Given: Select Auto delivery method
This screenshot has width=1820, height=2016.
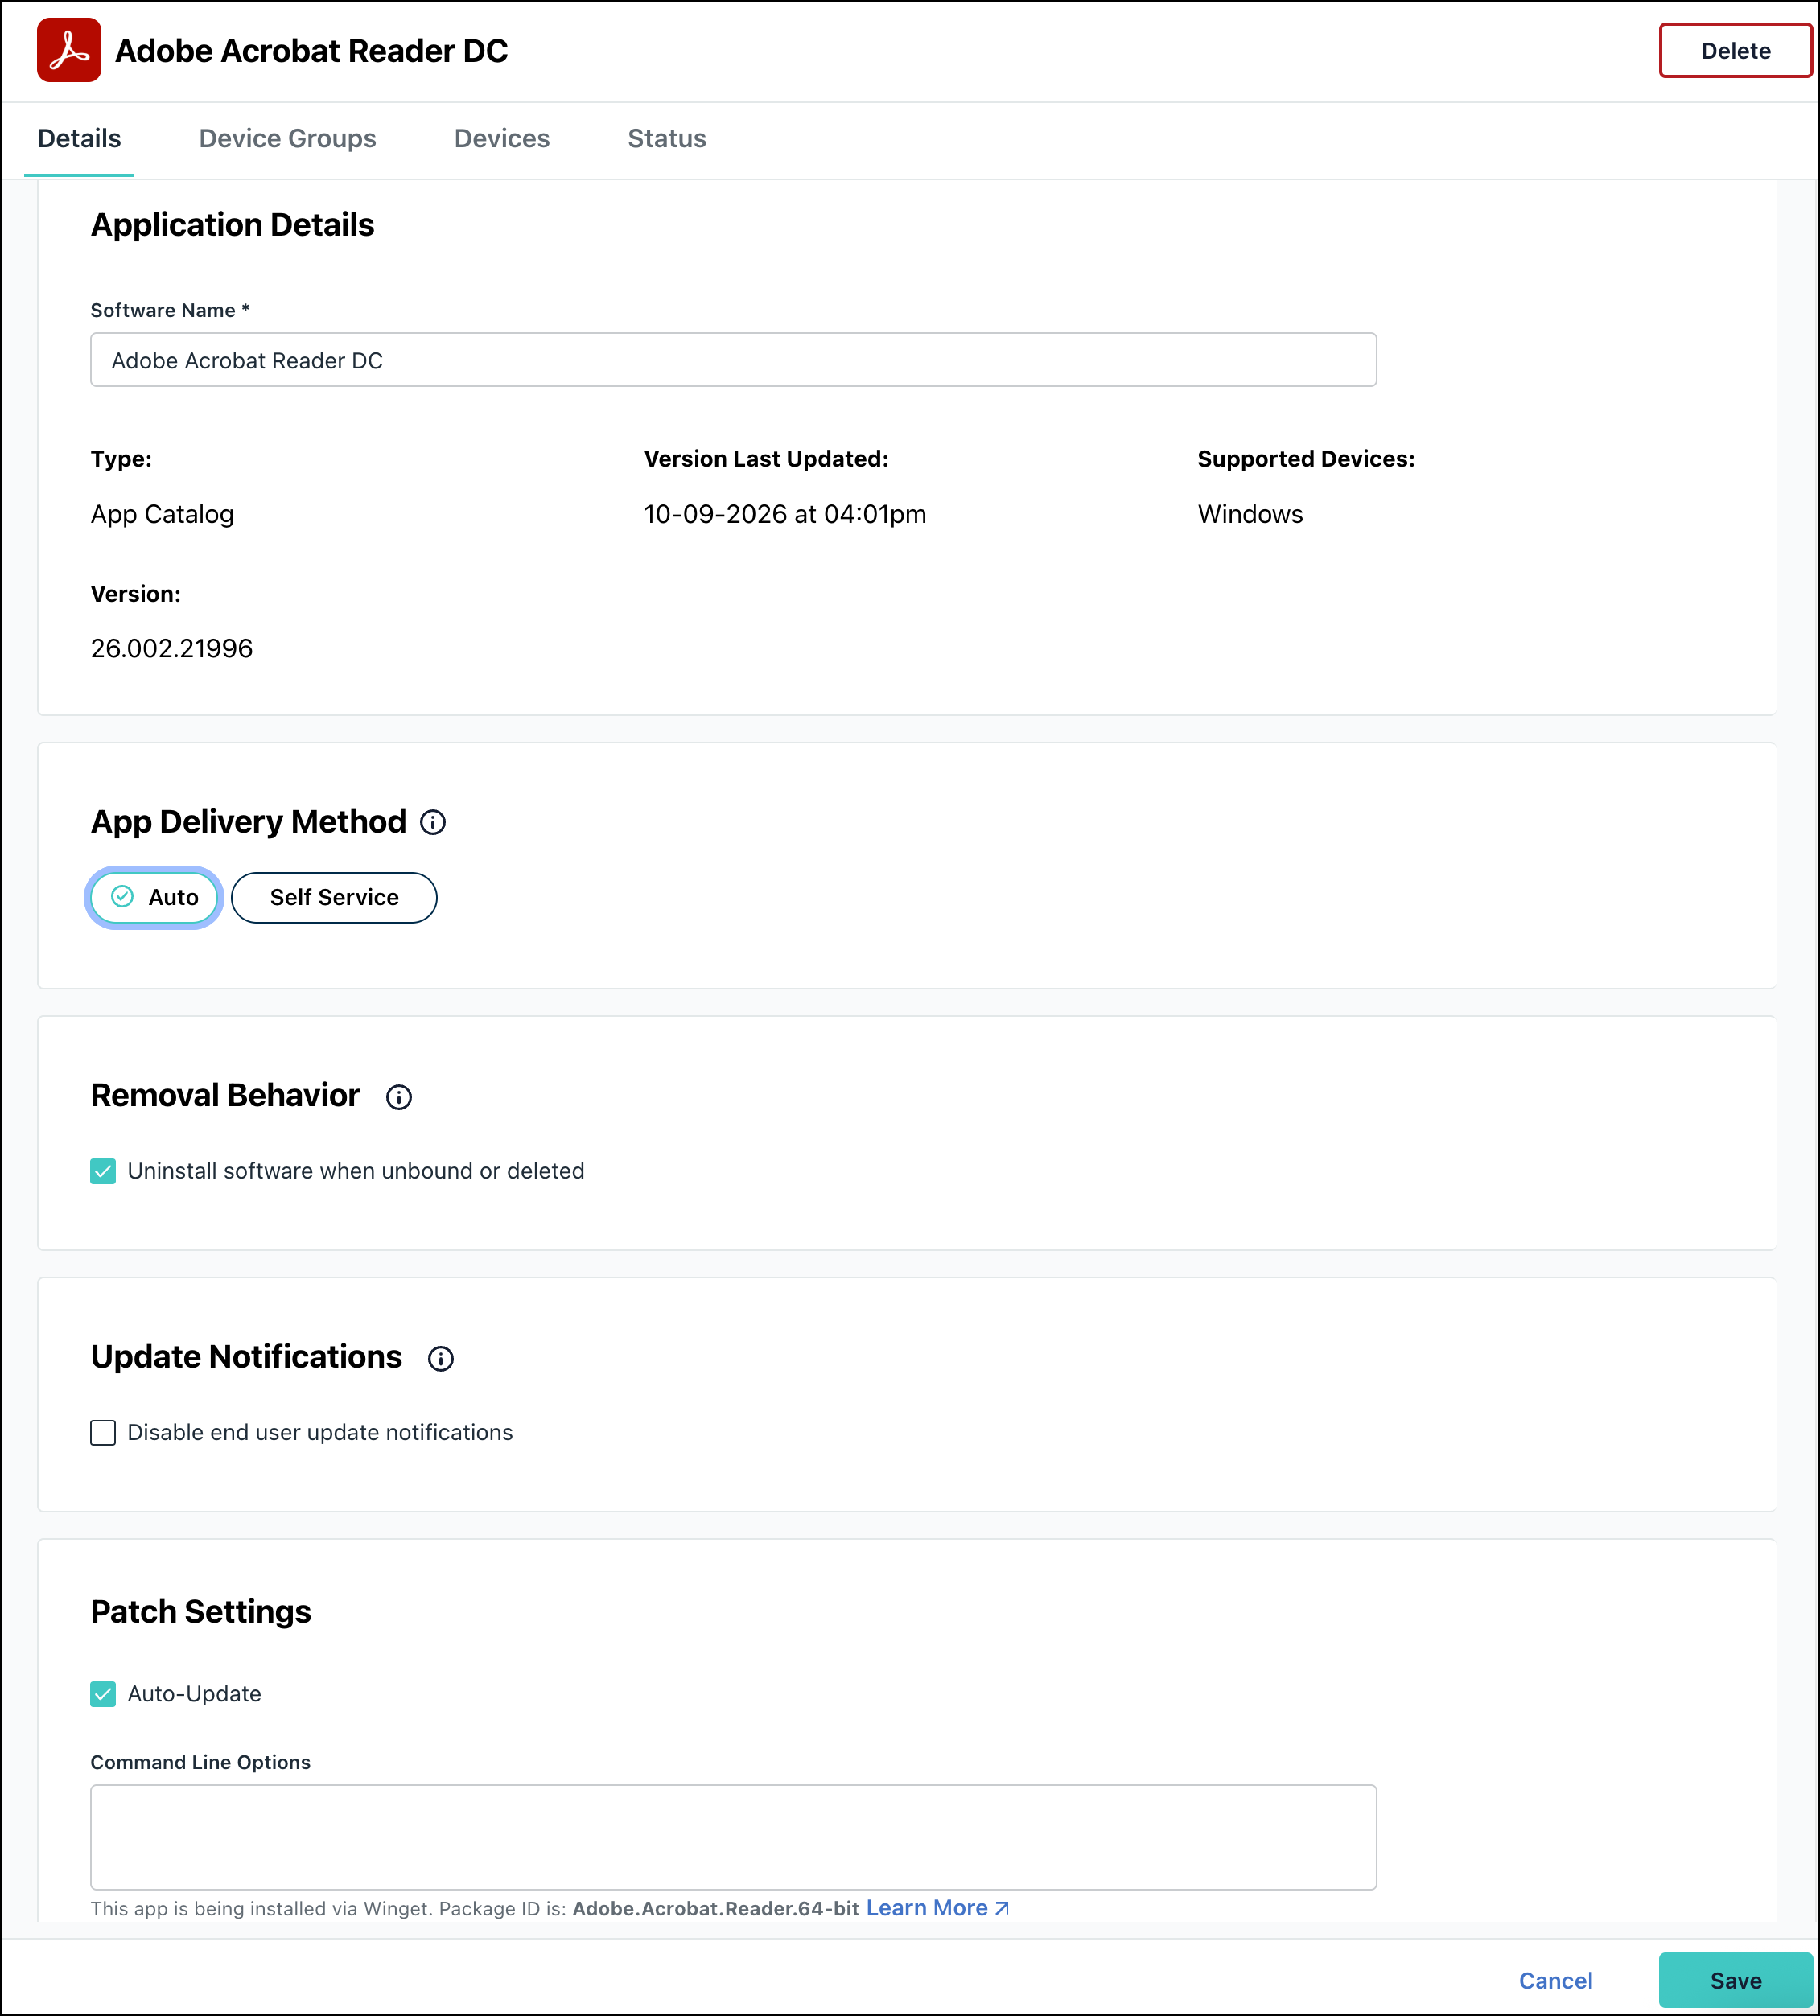Looking at the screenshot, I should point(154,897).
